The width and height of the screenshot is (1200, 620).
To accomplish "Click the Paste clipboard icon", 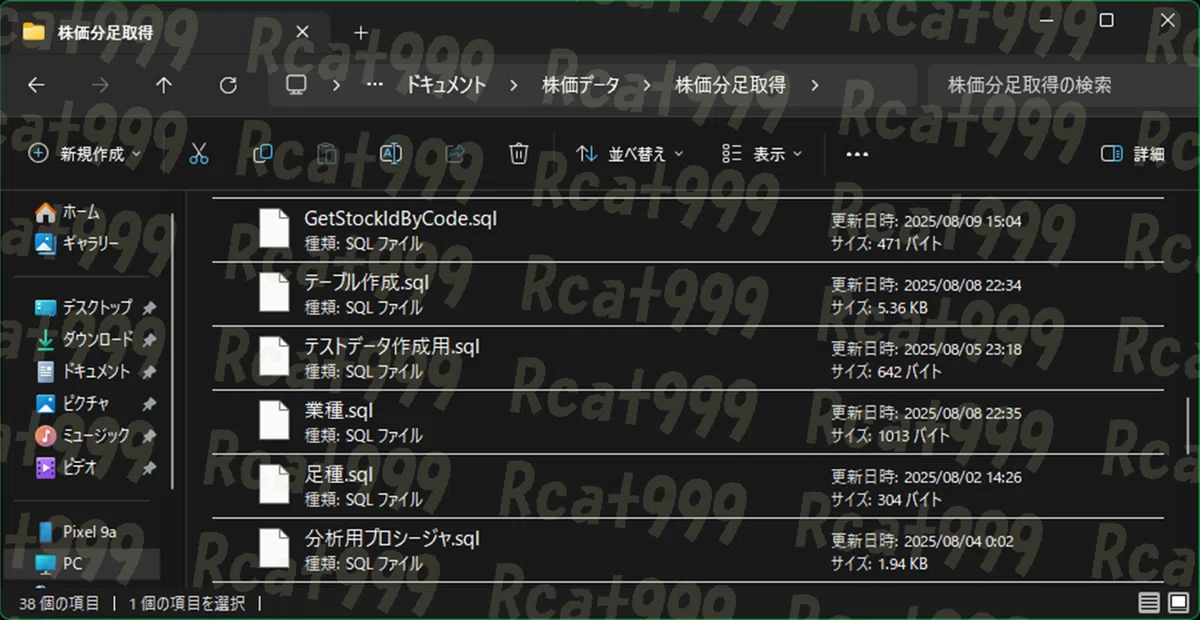I will [327, 154].
